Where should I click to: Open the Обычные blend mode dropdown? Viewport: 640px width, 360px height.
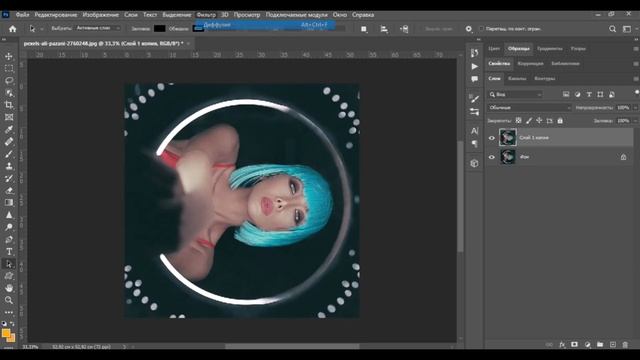tap(529, 108)
